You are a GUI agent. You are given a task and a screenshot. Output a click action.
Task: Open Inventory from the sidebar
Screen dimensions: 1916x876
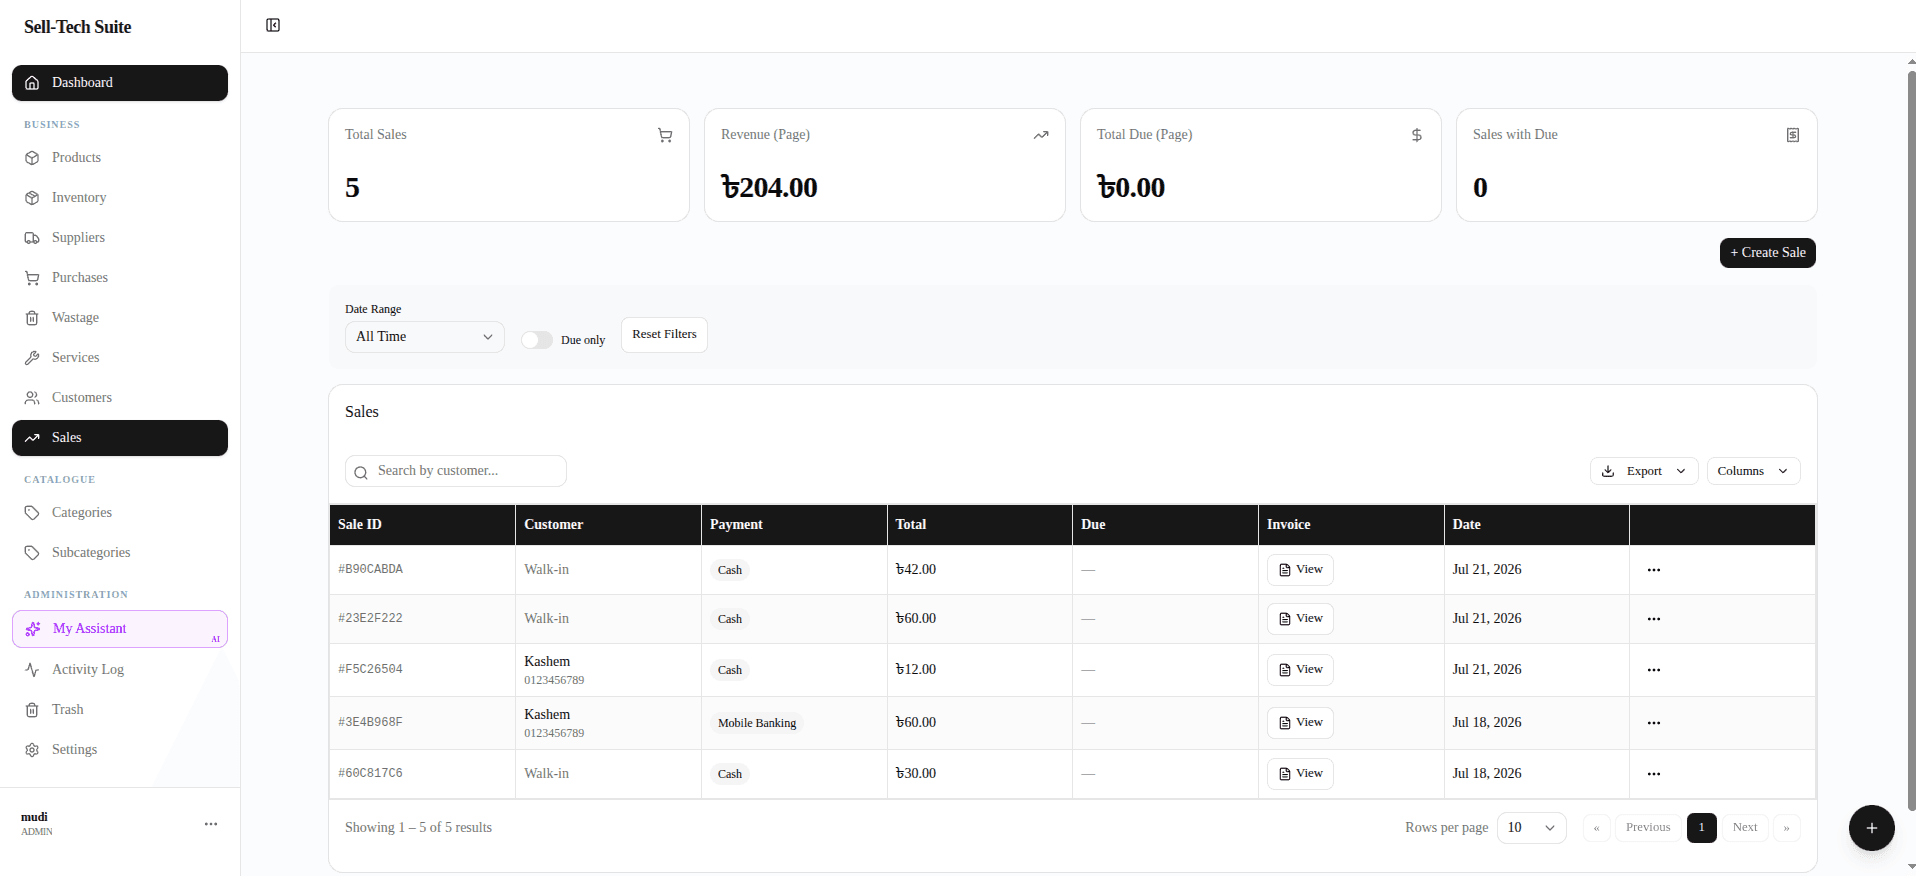[120, 198]
